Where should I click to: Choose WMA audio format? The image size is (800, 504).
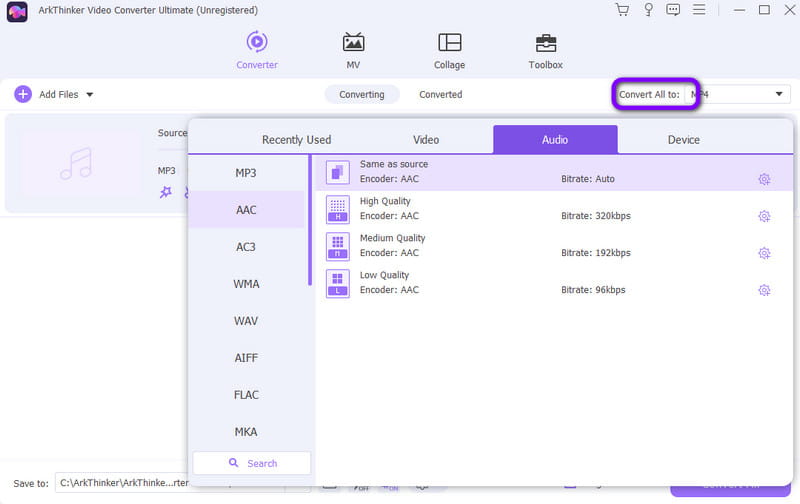click(x=246, y=284)
